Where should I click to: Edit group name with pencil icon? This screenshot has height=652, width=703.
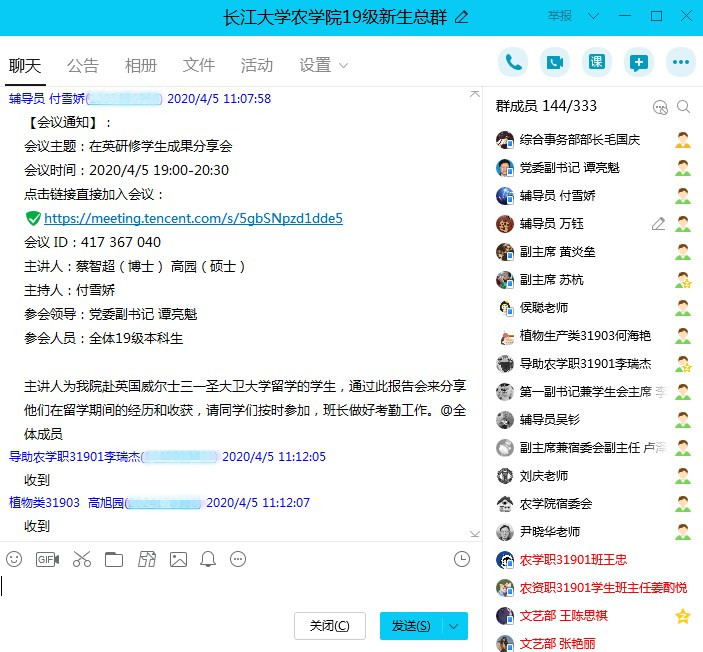point(461,17)
